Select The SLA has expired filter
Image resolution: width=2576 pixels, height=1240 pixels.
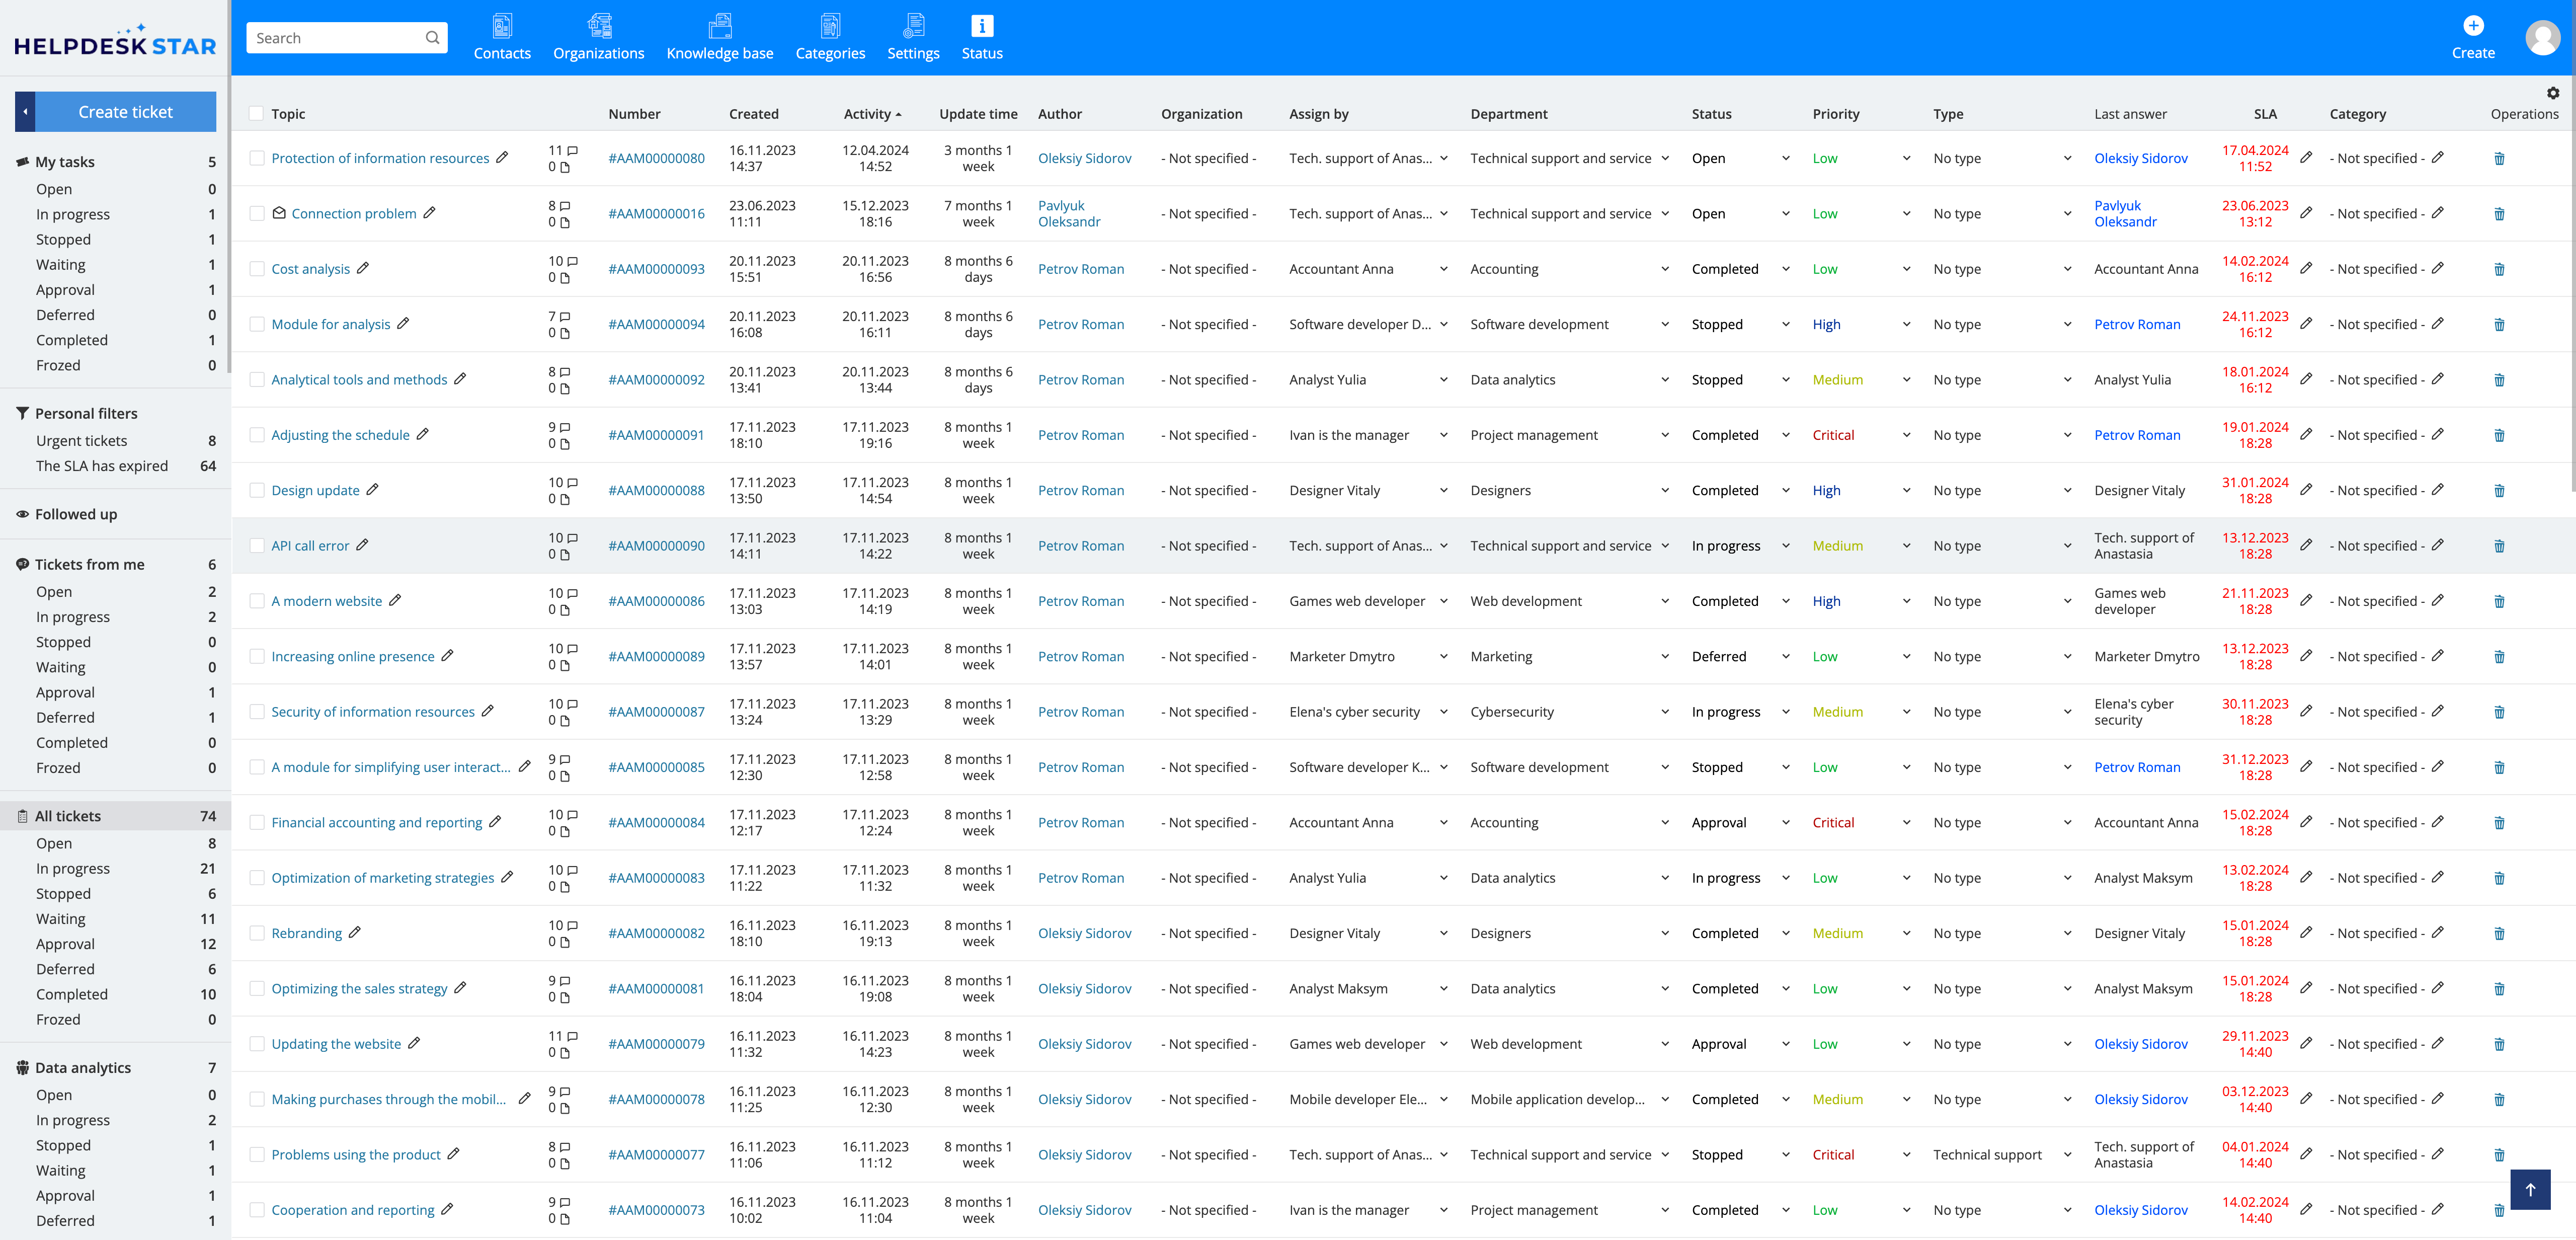click(102, 466)
